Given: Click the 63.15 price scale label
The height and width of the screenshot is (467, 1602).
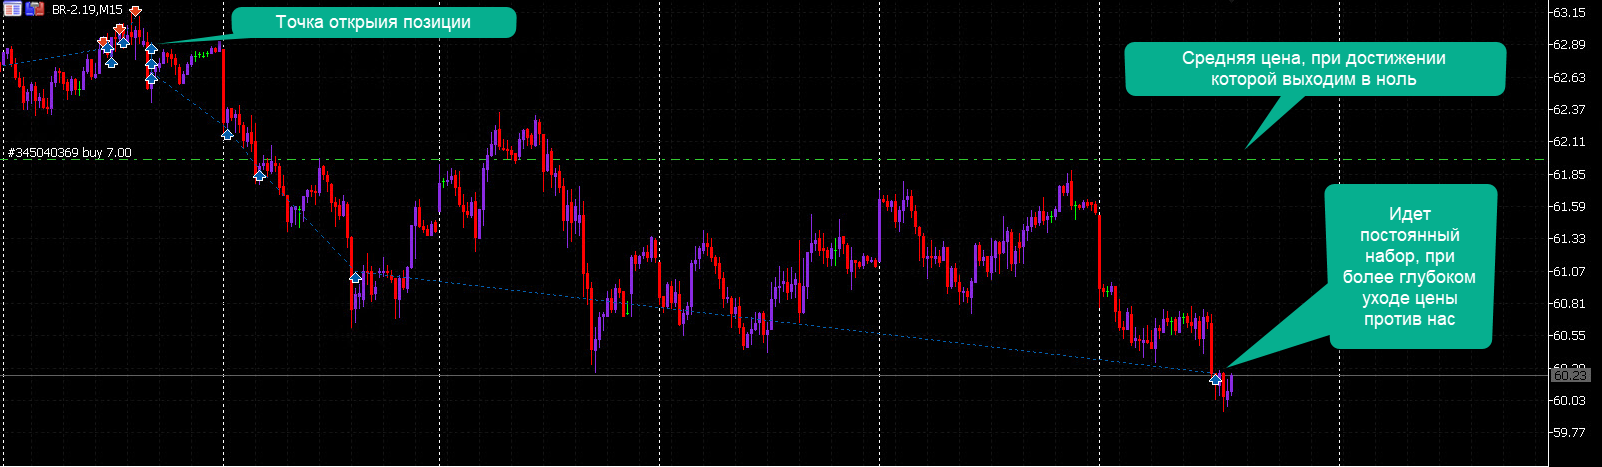Looking at the screenshot, I should click(1569, 13).
